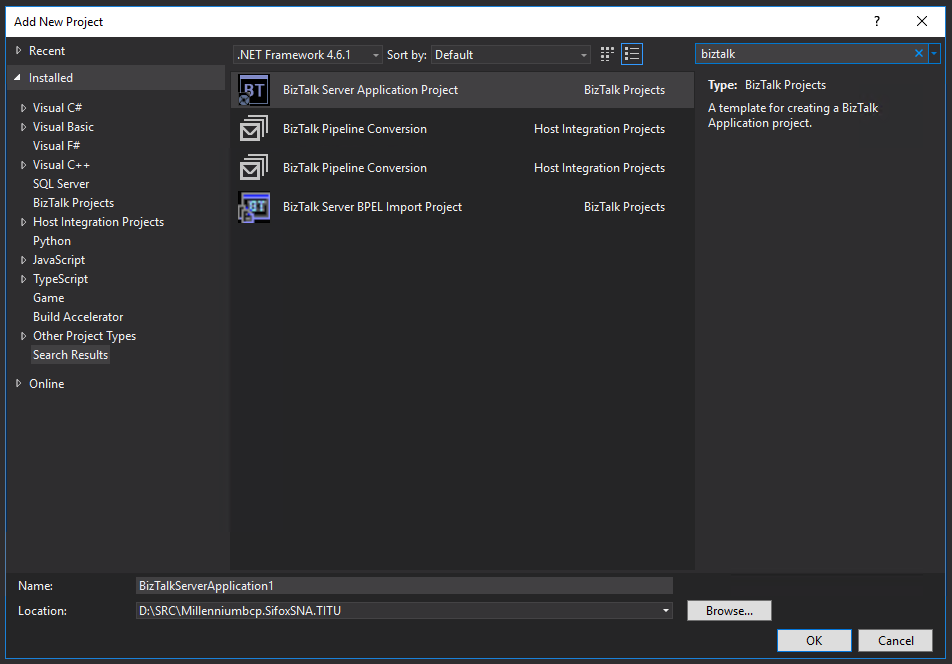Select Python category
The image size is (952, 664).
coord(52,241)
